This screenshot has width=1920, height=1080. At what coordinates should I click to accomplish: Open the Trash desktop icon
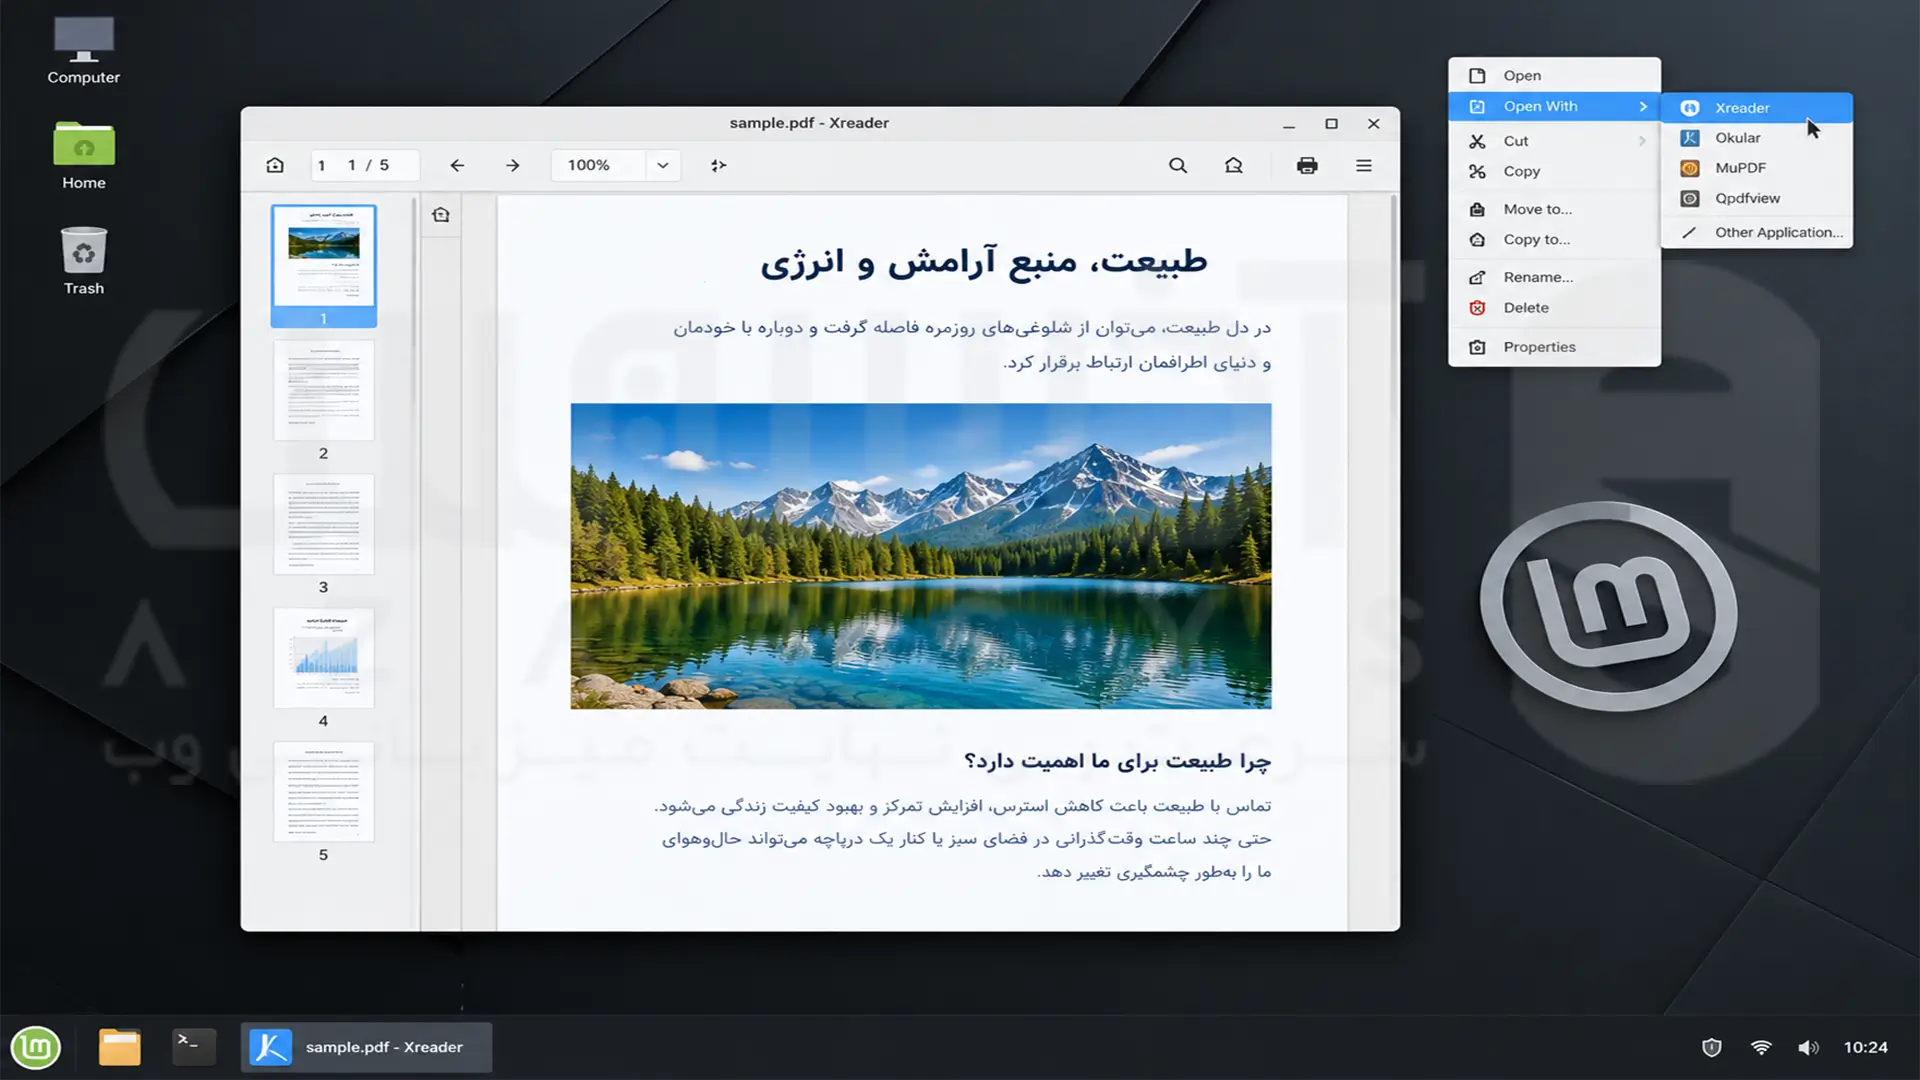pos(84,261)
